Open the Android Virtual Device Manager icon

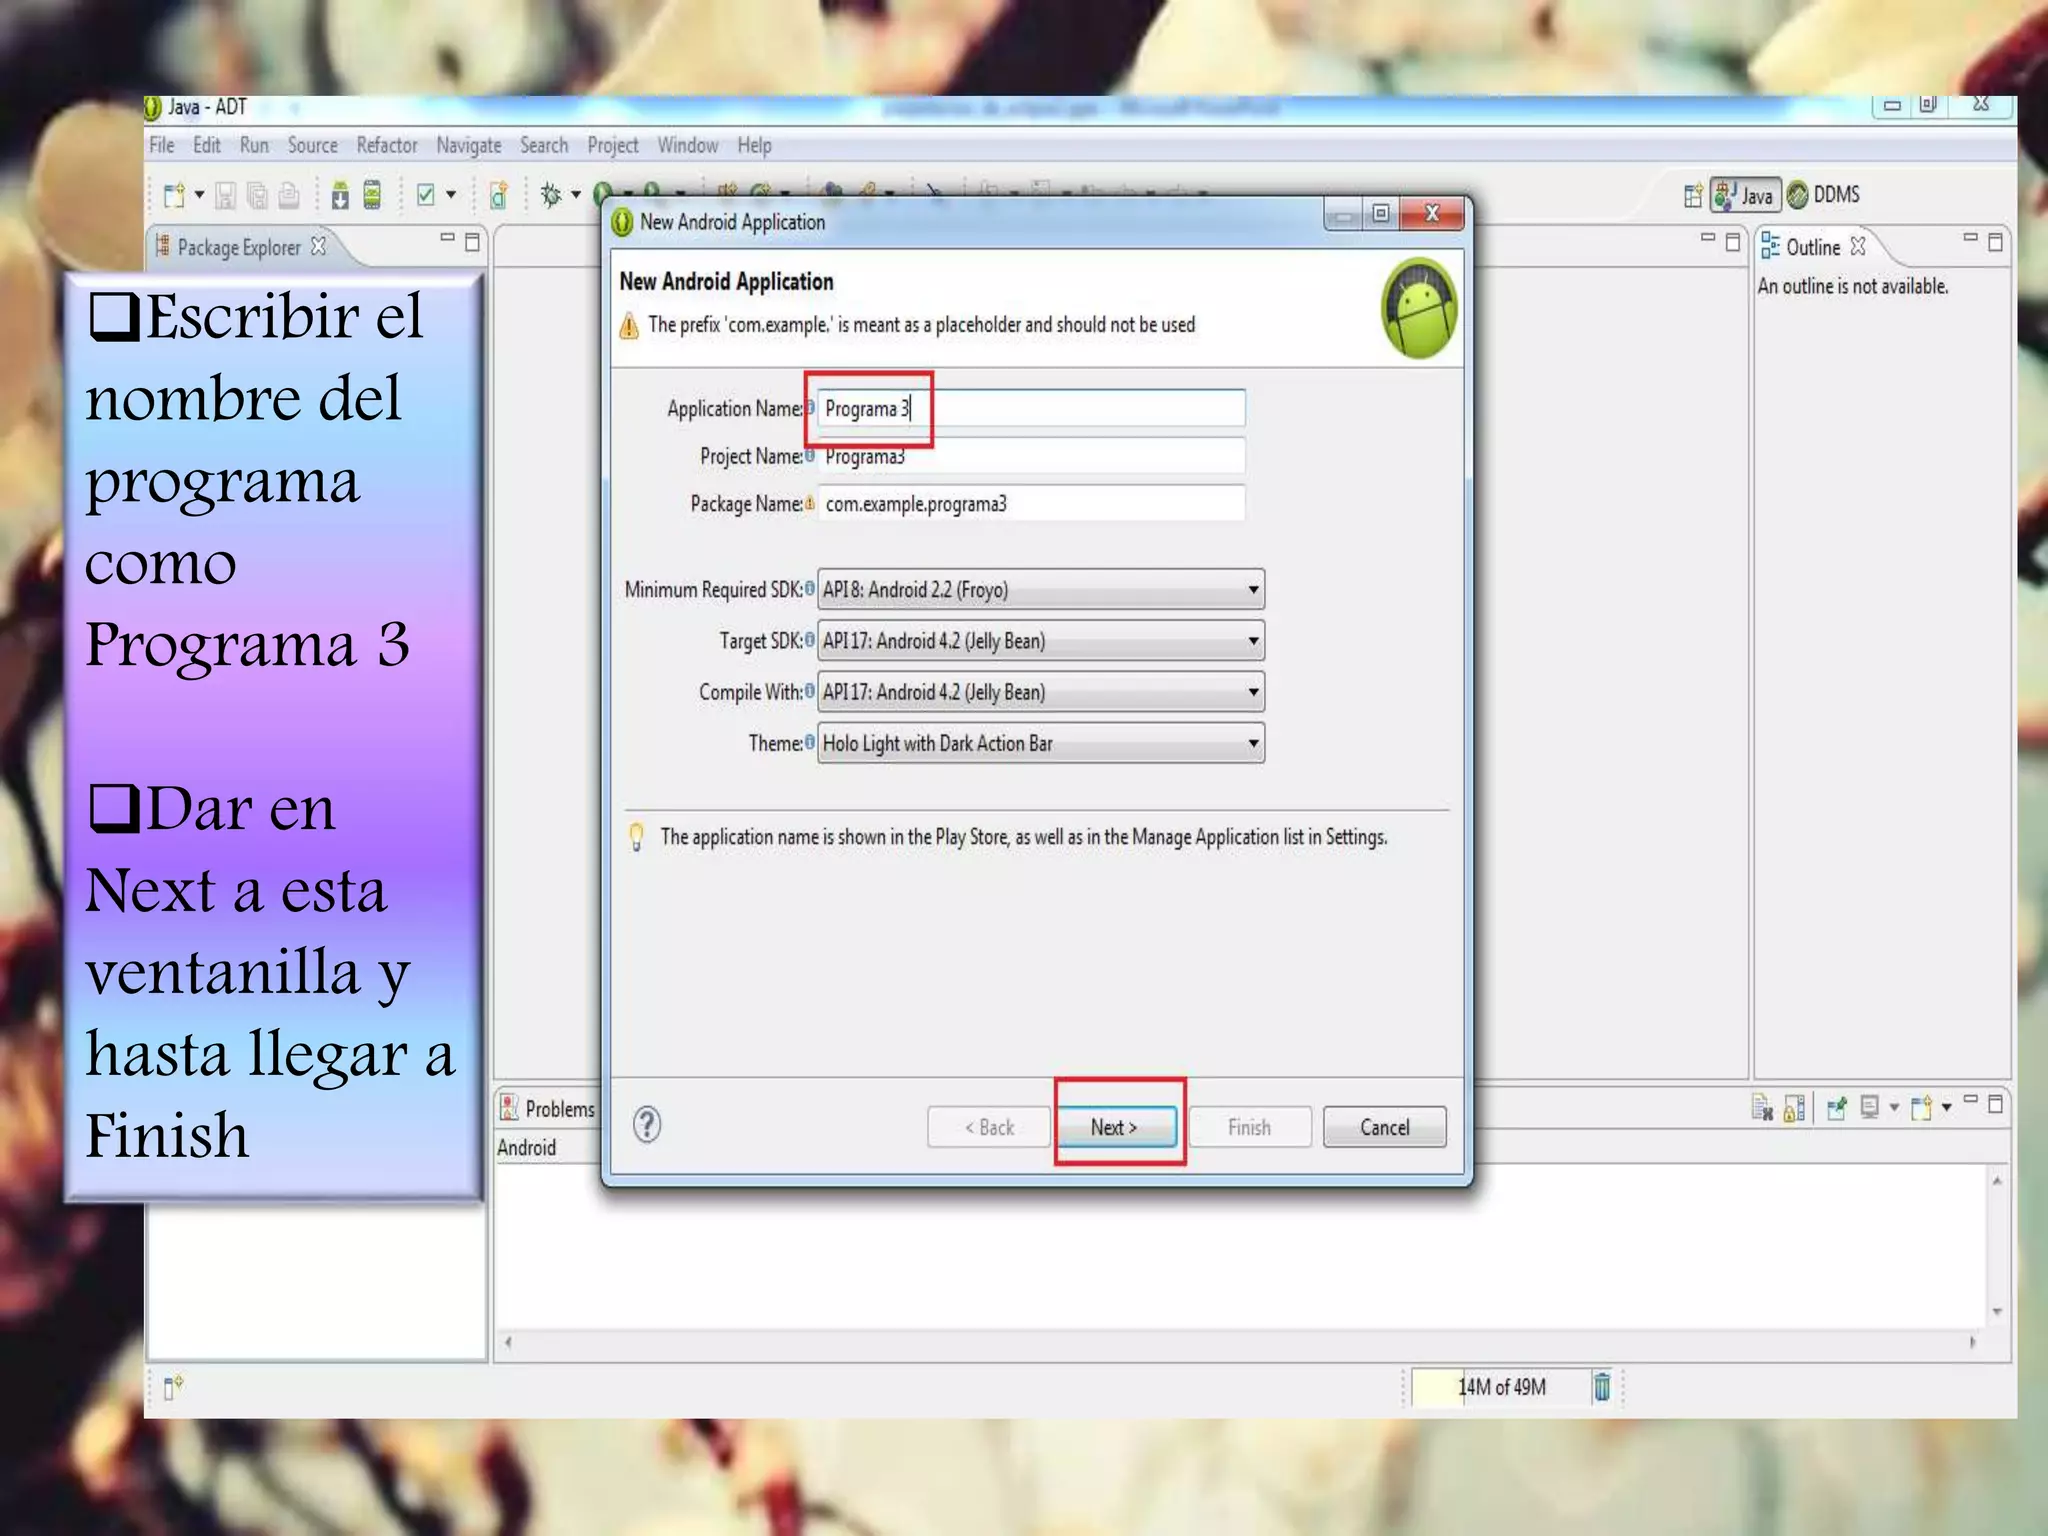click(x=372, y=195)
